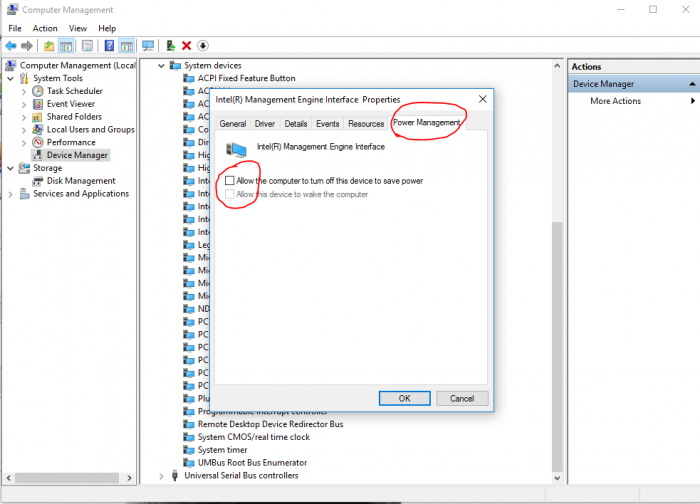Viewport: 700px width, 504px height.
Task: Open the Help menu
Action: click(x=107, y=28)
